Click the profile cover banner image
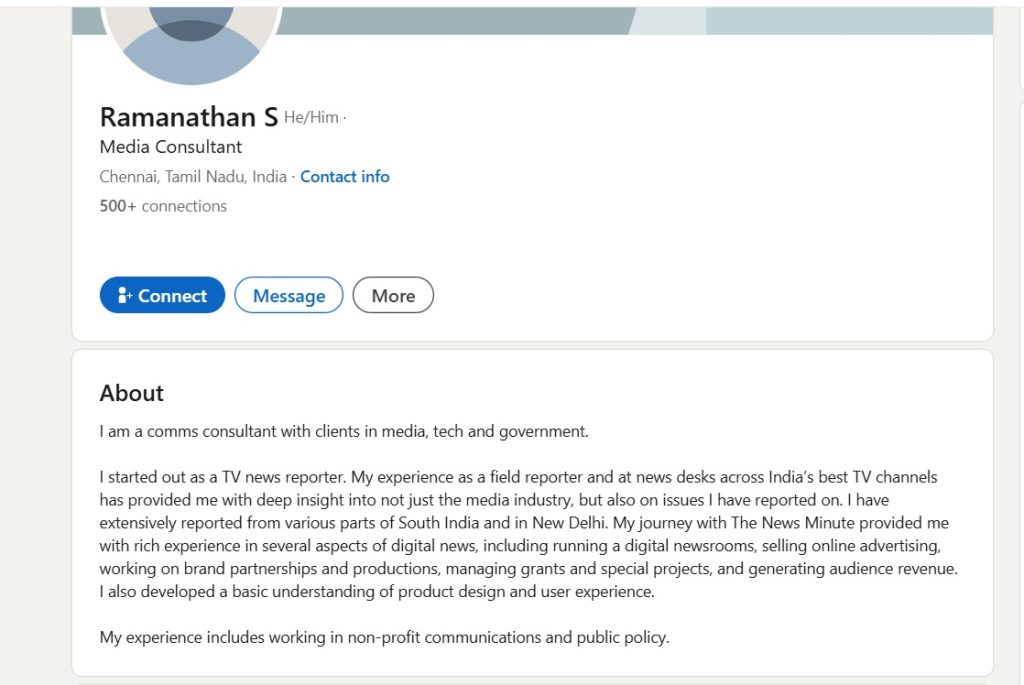Viewport: 1024px width, 685px height. click(450, 20)
